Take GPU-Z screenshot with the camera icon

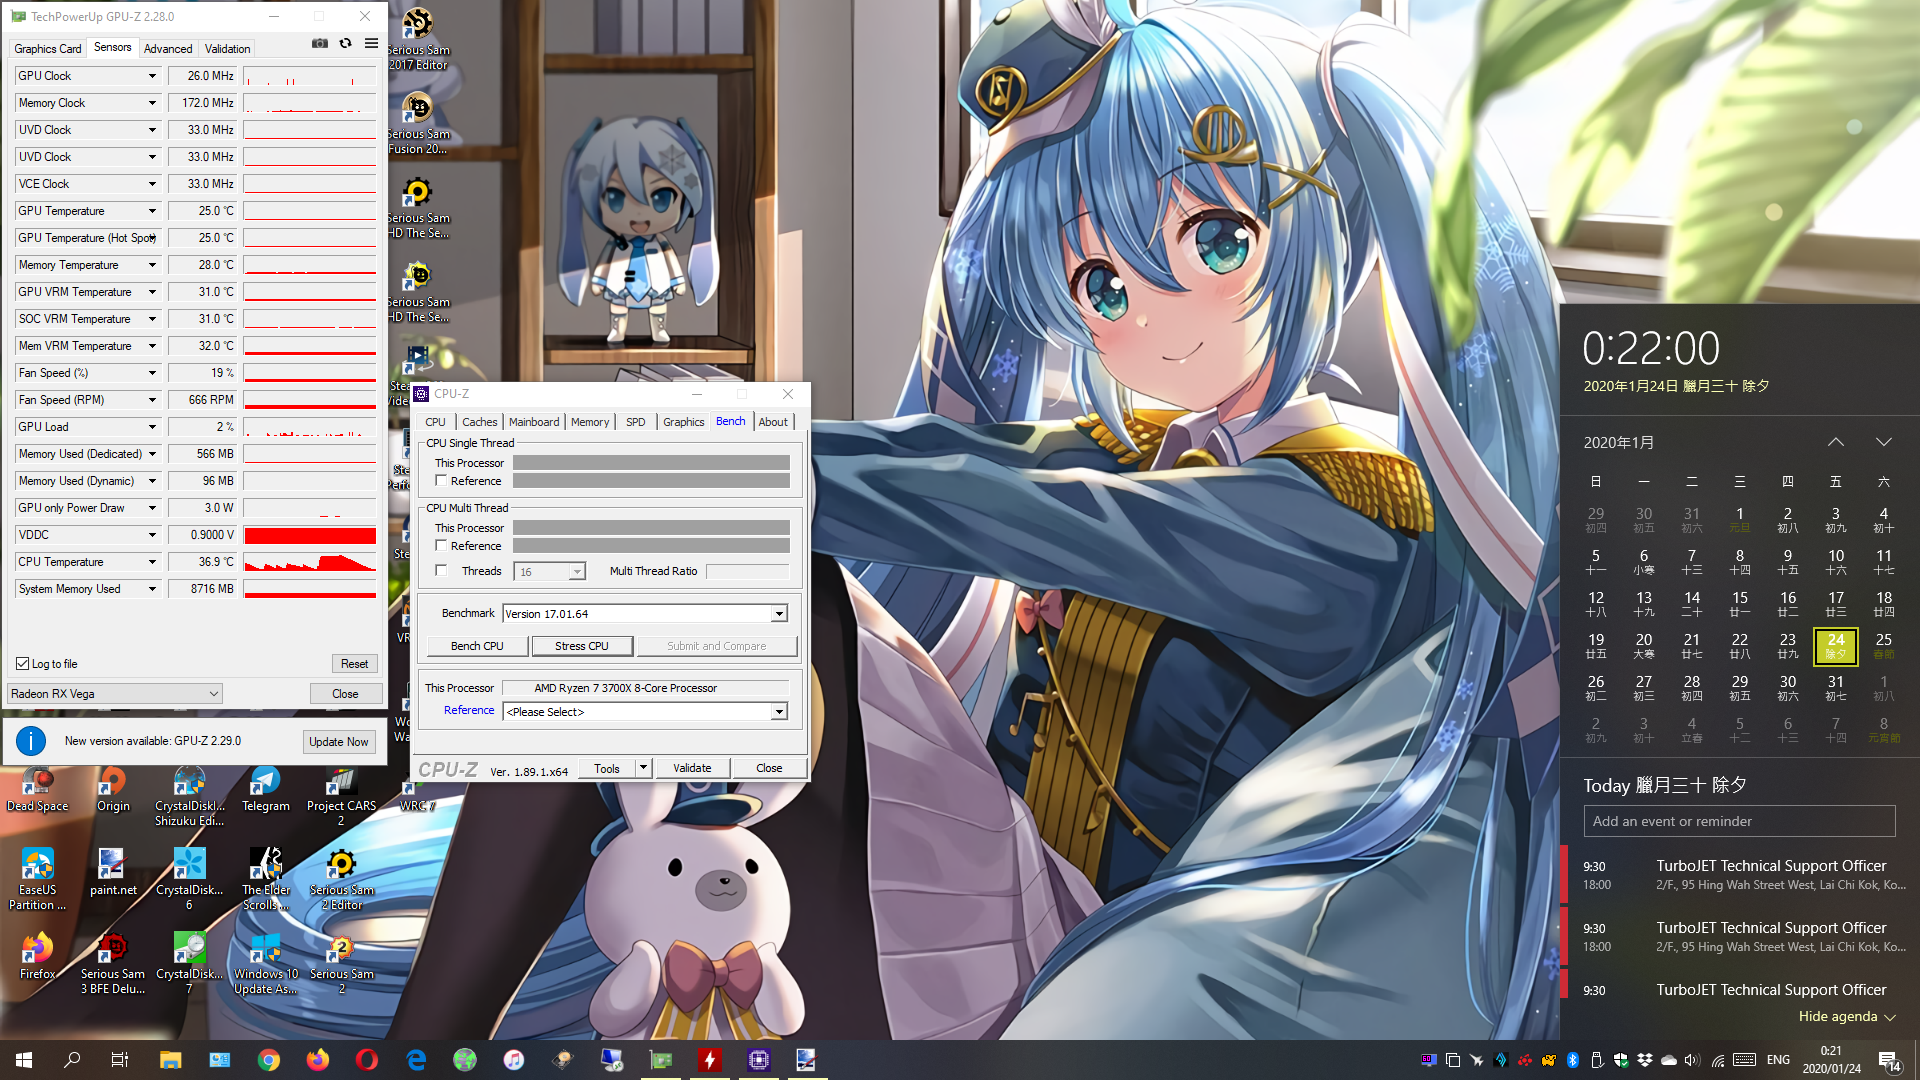(319, 43)
